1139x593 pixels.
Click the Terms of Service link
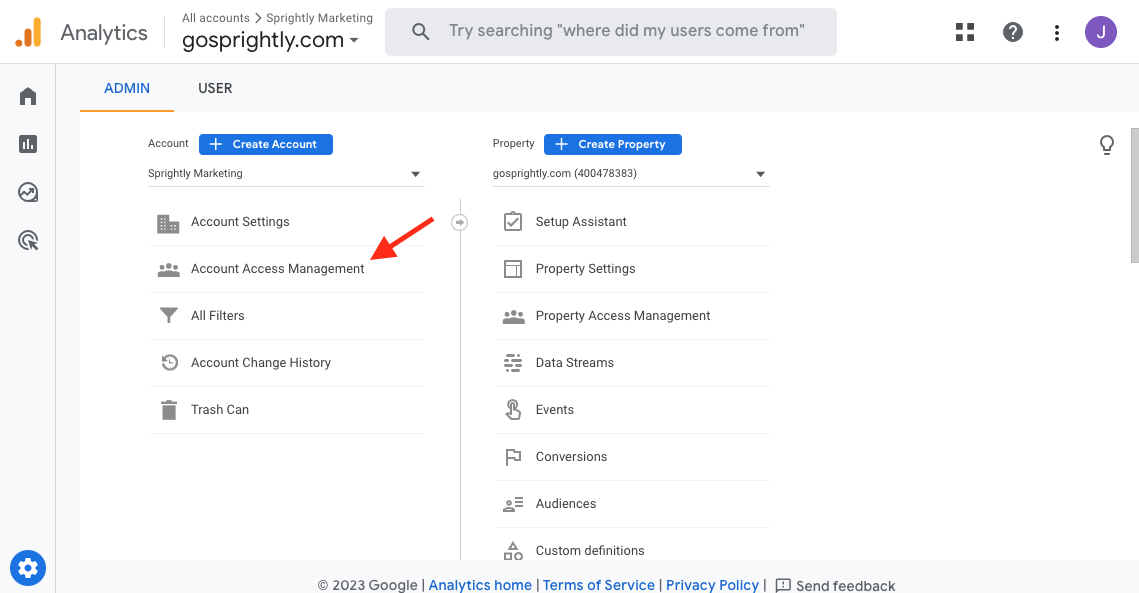(599, 585)
